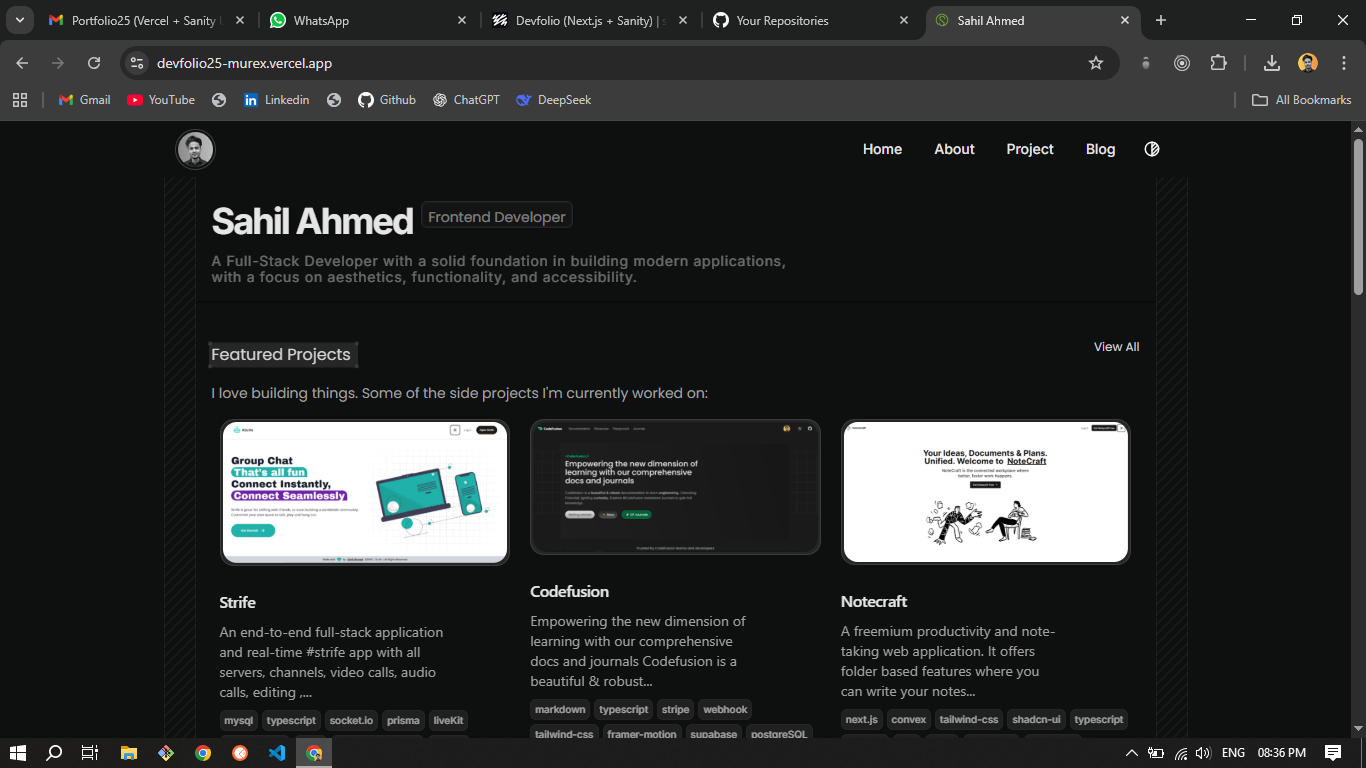Open Chrome's three-dot menu
The height and width of the screenshot is (768, 1366).
(x=1342, y=63)
